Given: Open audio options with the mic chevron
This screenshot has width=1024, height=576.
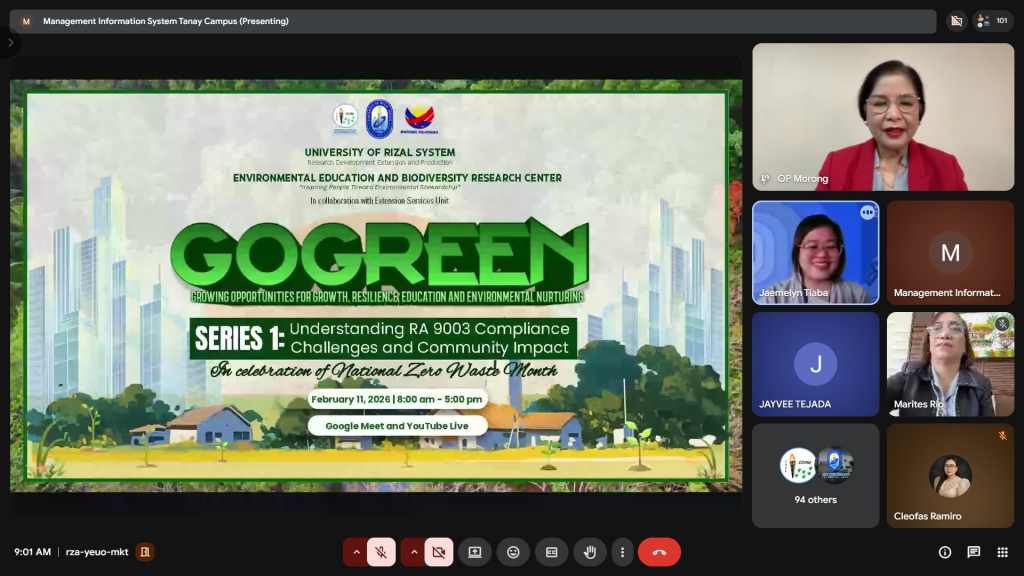Looking at the screenshot, I should (x=356, y=551).
